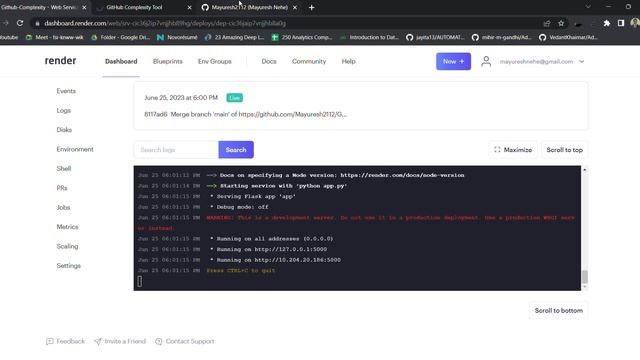The width and height of the screenshot is (640, 360).
Task: Open Jobs in the sidebar
Action: pos(63,207)
